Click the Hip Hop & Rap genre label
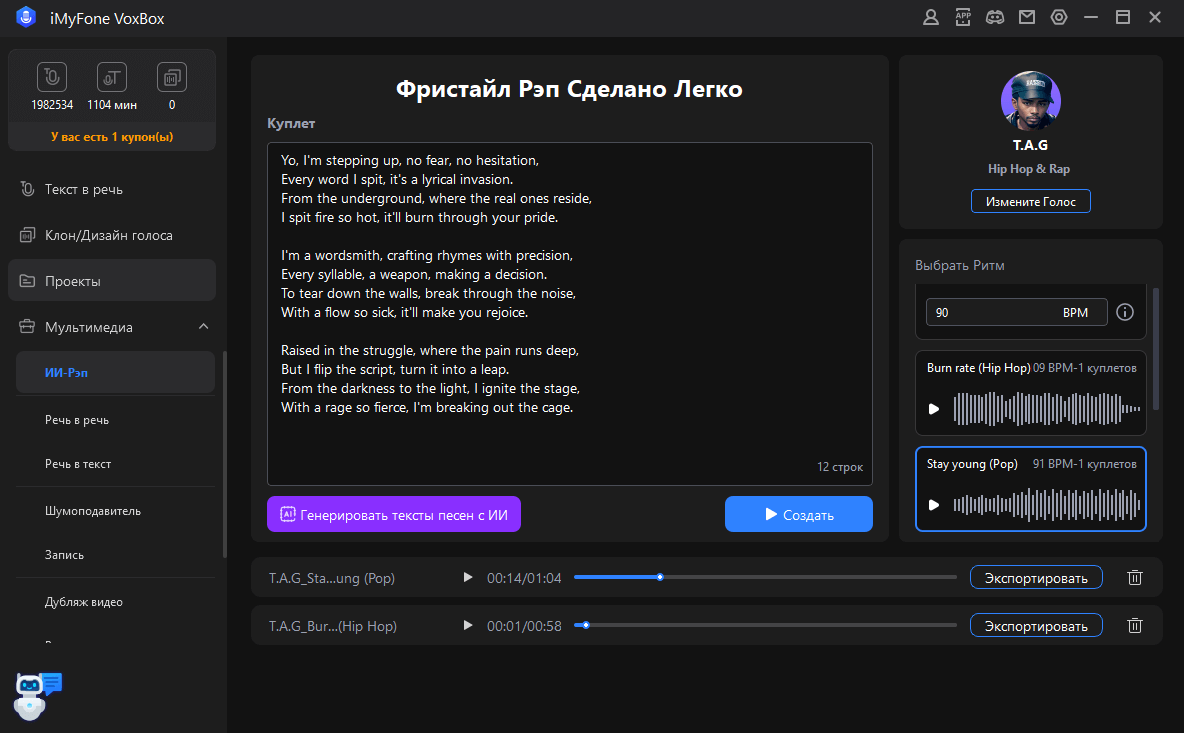The width and height of the screenshot is (1184, 733). 1028,169
